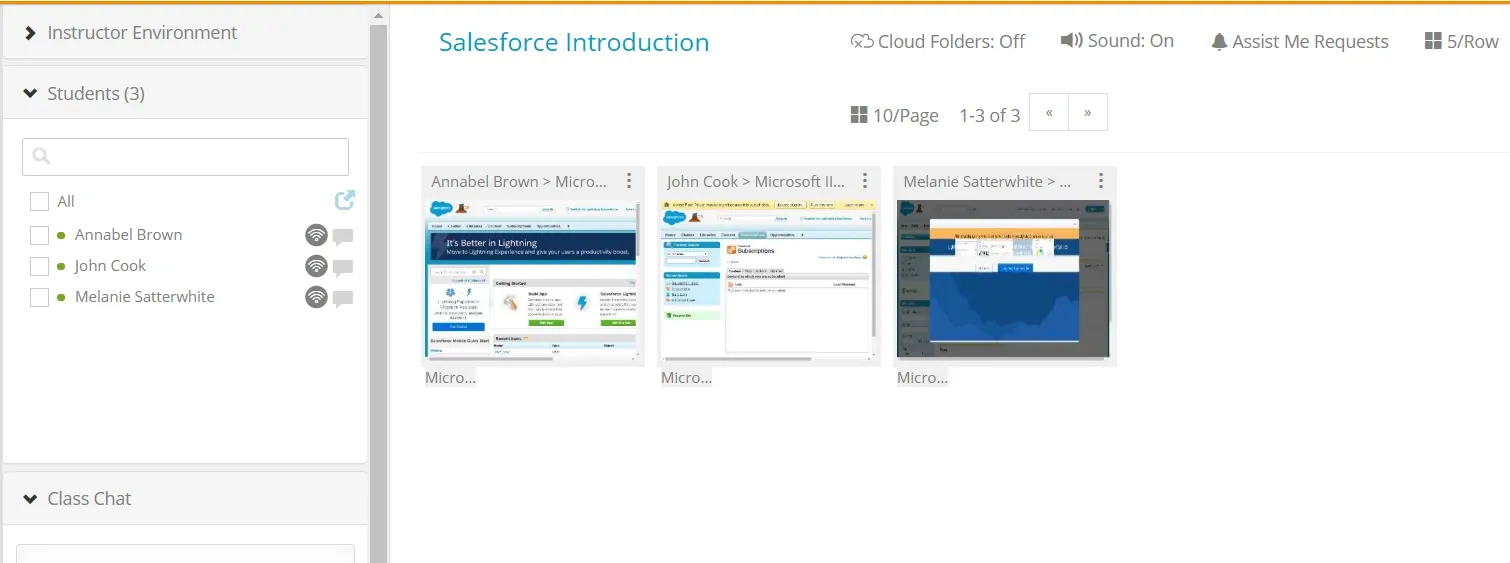Click the 1-3 of 3 page count

[990, 115]
